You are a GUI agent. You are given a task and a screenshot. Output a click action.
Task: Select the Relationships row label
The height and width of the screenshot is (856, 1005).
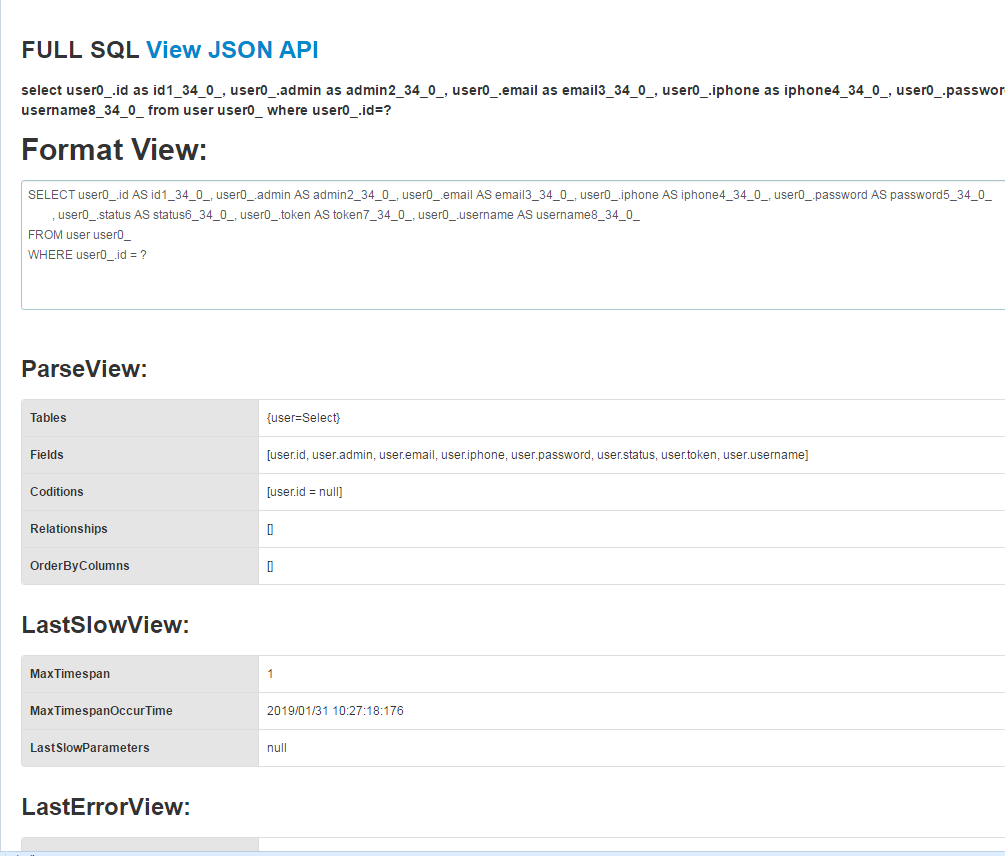69,529
